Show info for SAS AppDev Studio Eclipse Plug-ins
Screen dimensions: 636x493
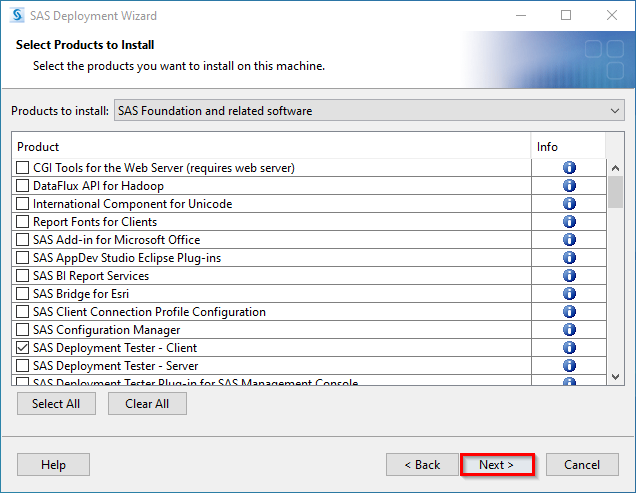point(569,258)
